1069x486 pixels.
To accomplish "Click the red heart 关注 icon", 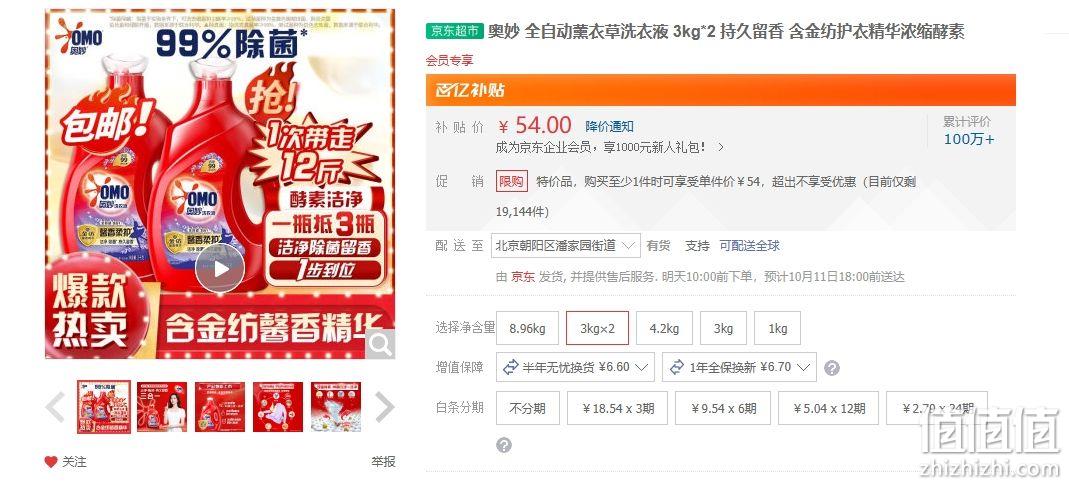I will pyautogui.click(x=51, y=462).
